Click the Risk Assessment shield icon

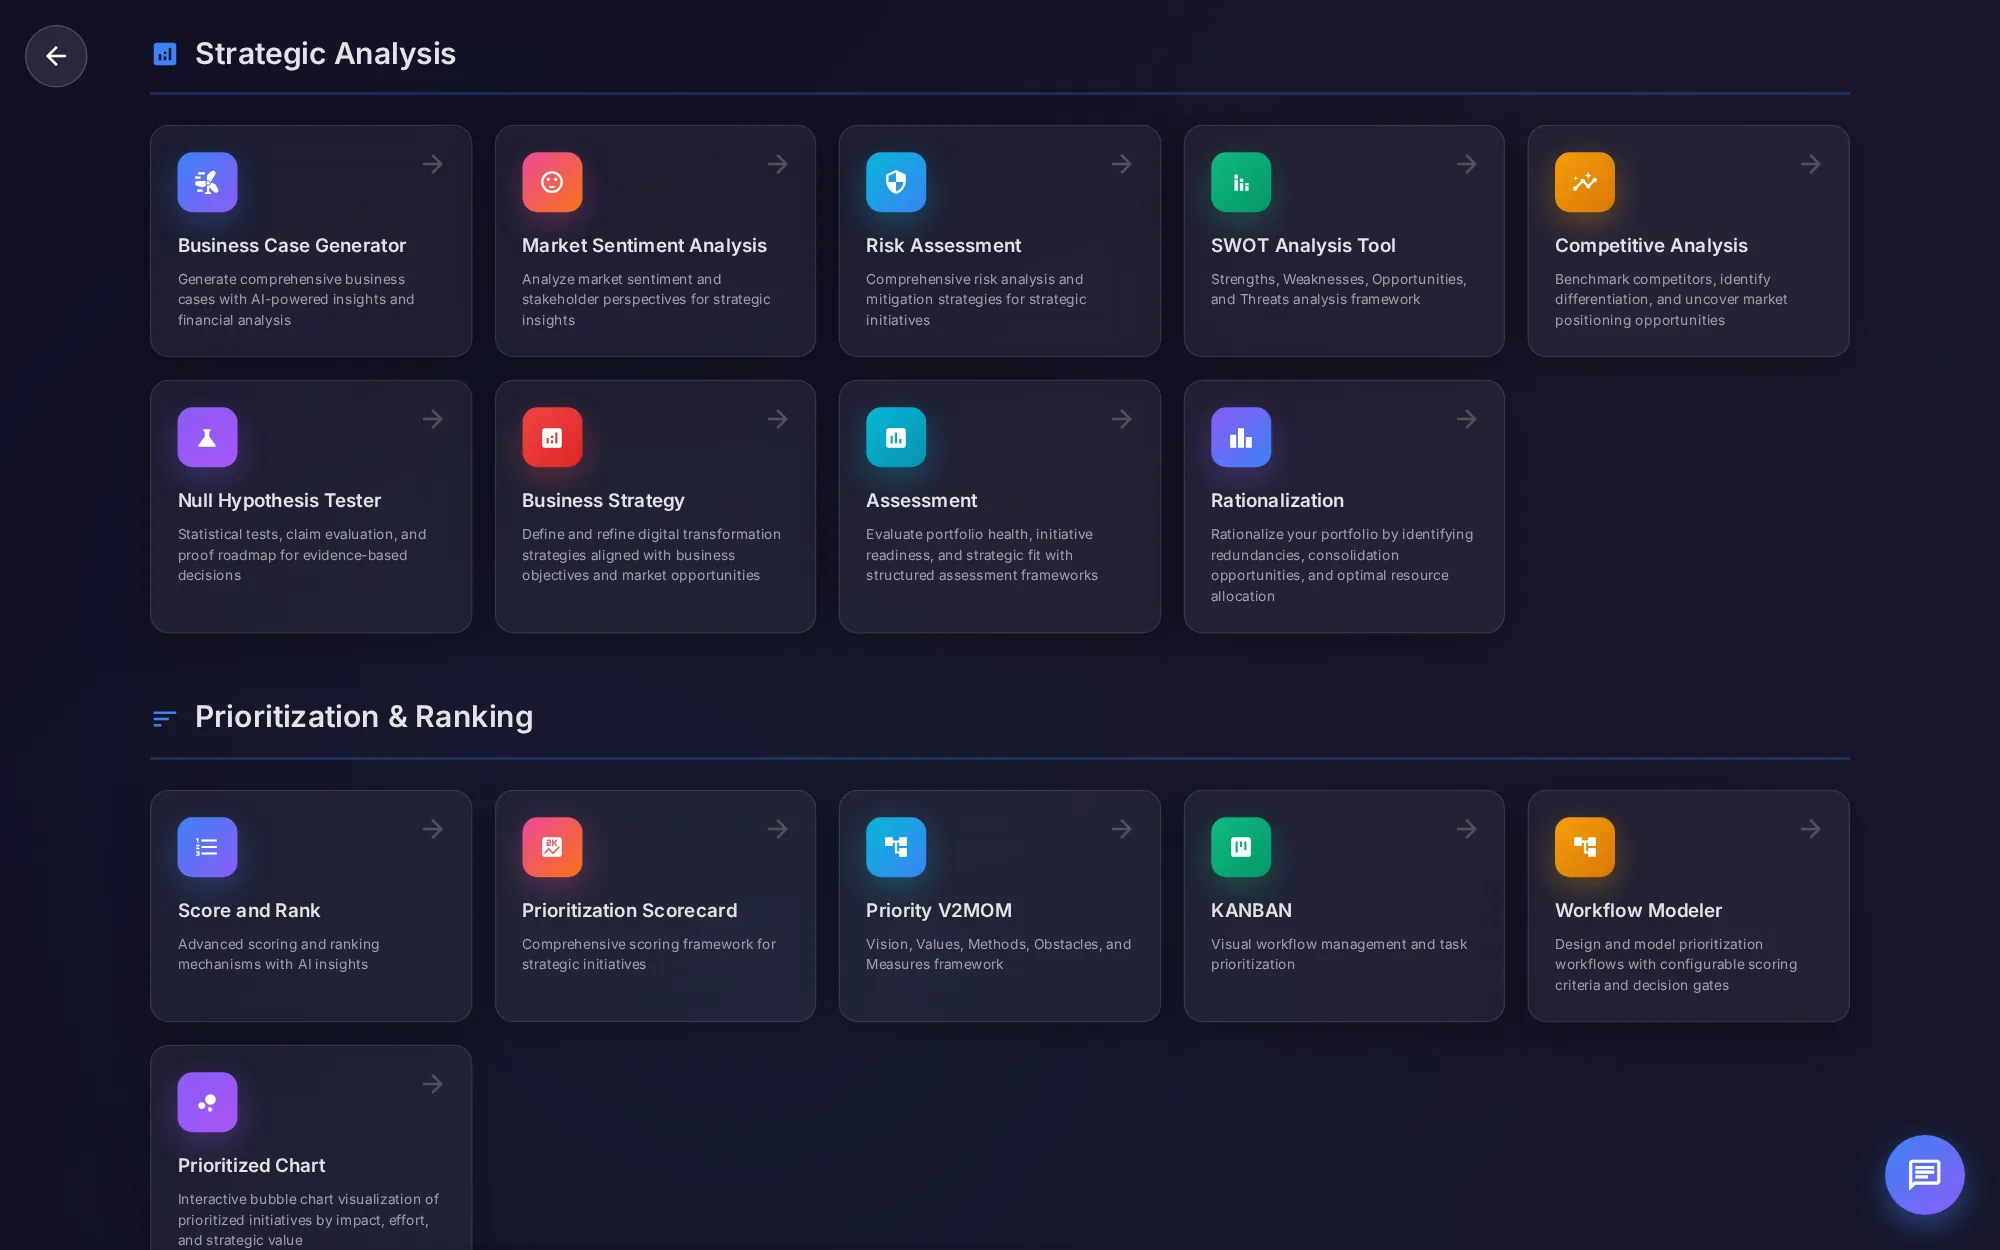click(896, 182)
